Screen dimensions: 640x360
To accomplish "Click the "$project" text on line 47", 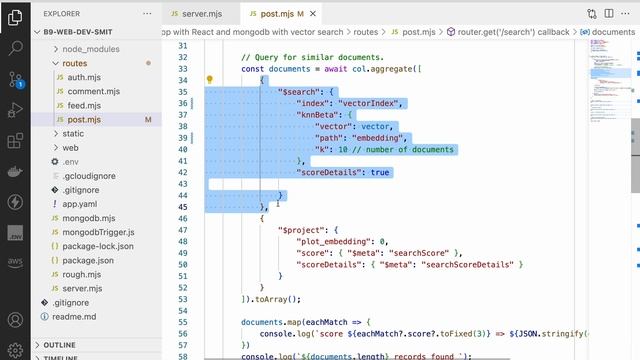I will tap(303, 230).
